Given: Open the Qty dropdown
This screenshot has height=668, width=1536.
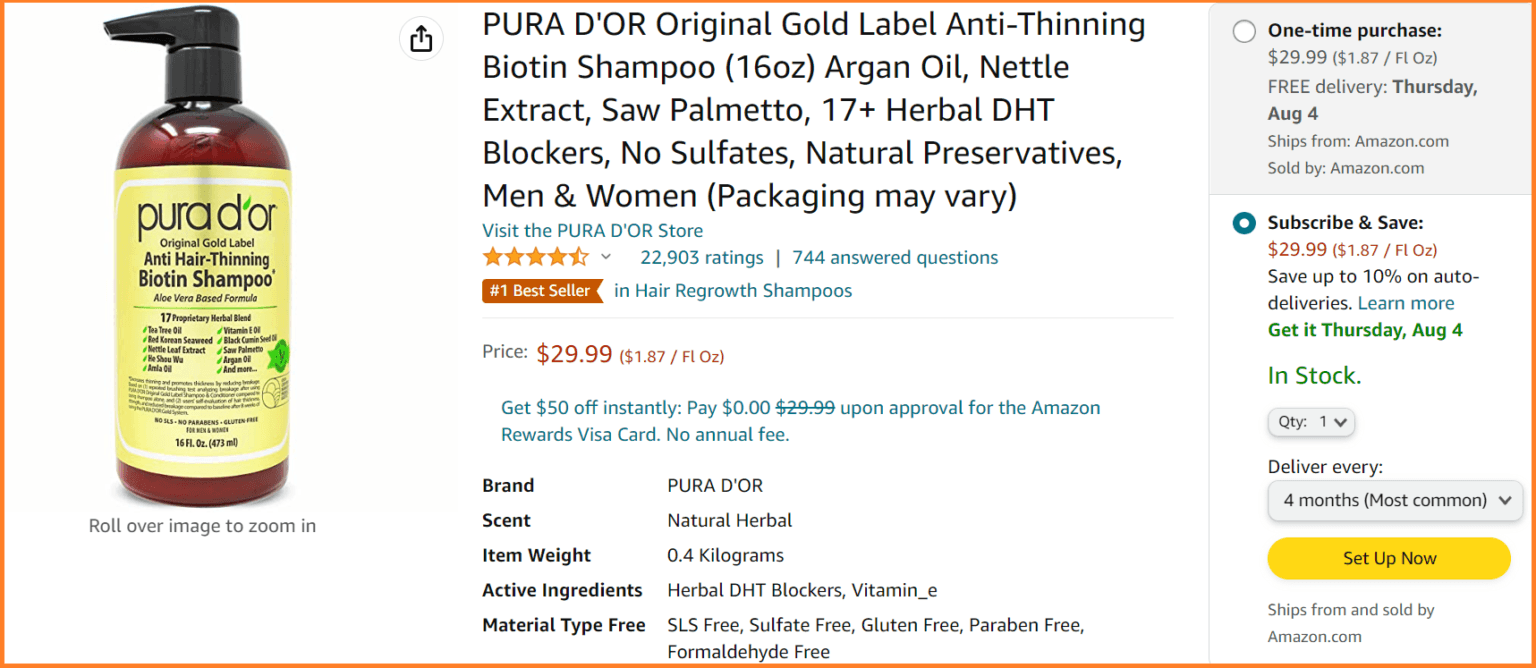Looking at the screenshot, I should tap(1311, 422).
